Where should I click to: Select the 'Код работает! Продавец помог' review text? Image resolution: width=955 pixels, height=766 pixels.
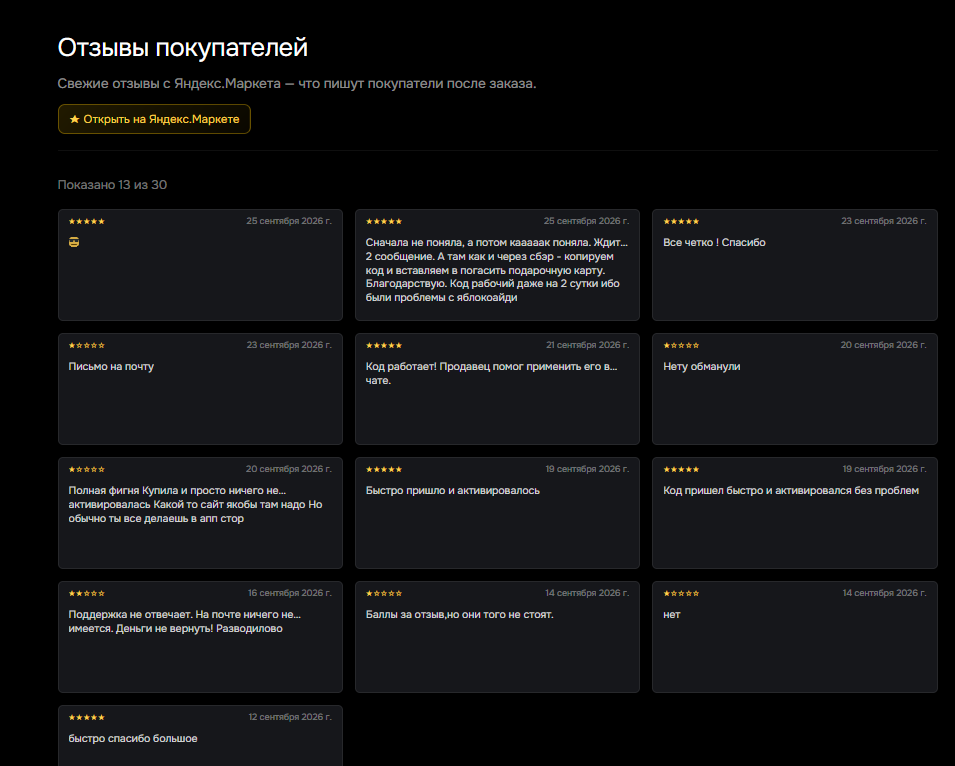(492, 373)
